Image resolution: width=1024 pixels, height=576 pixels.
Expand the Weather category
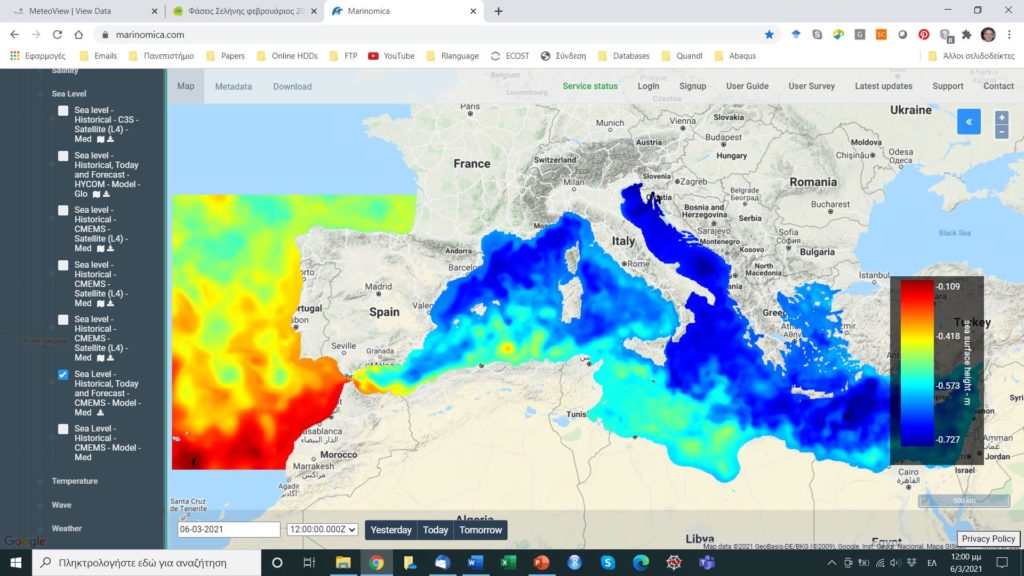point(67,528)
